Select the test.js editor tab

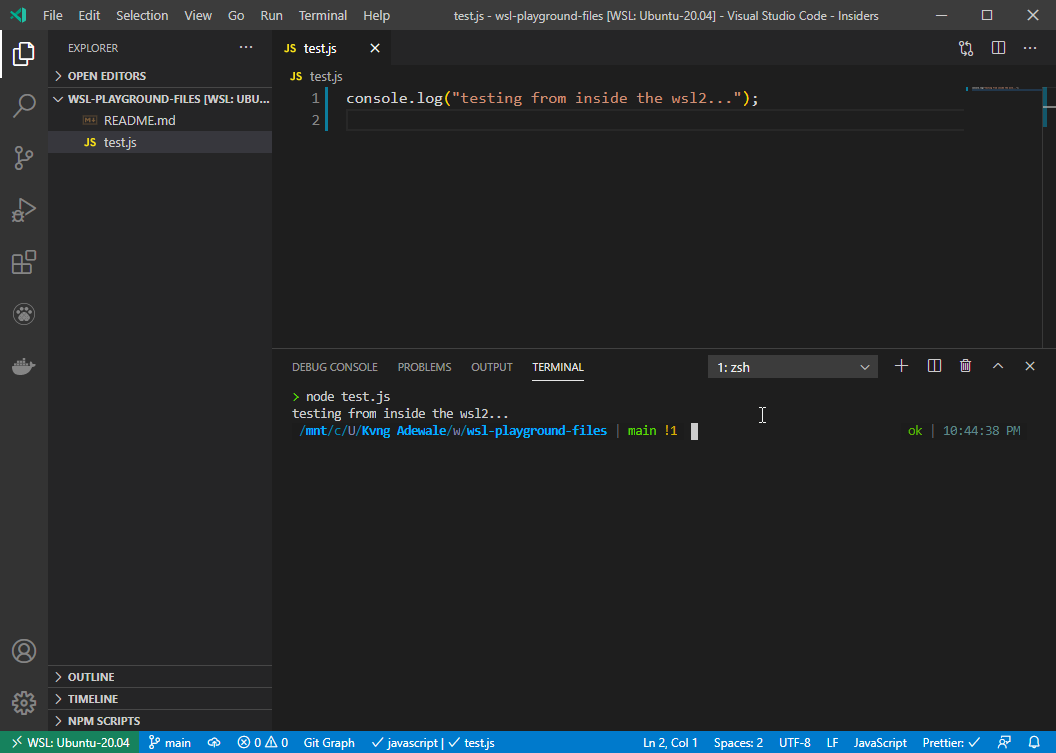pyautogui.click(x=330, y=48)
